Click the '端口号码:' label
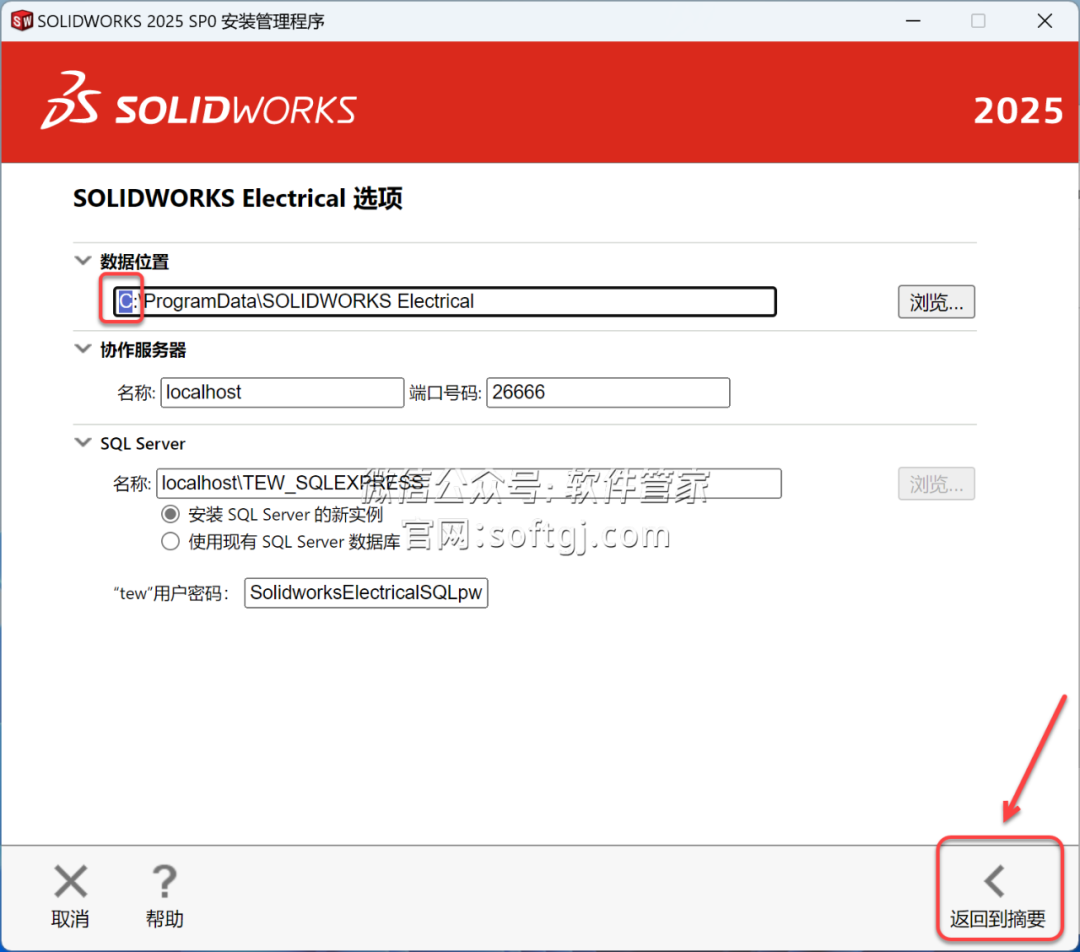This screenshot has height=952, width=1080. (x=445, y=393)
